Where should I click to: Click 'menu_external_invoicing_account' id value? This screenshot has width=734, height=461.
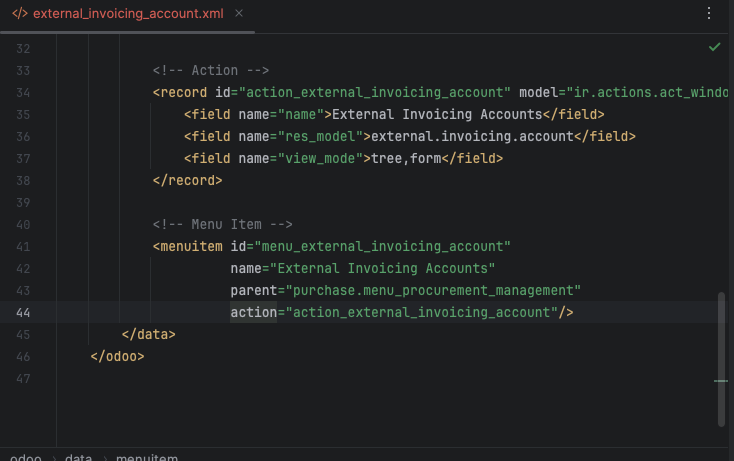[382, 247]
